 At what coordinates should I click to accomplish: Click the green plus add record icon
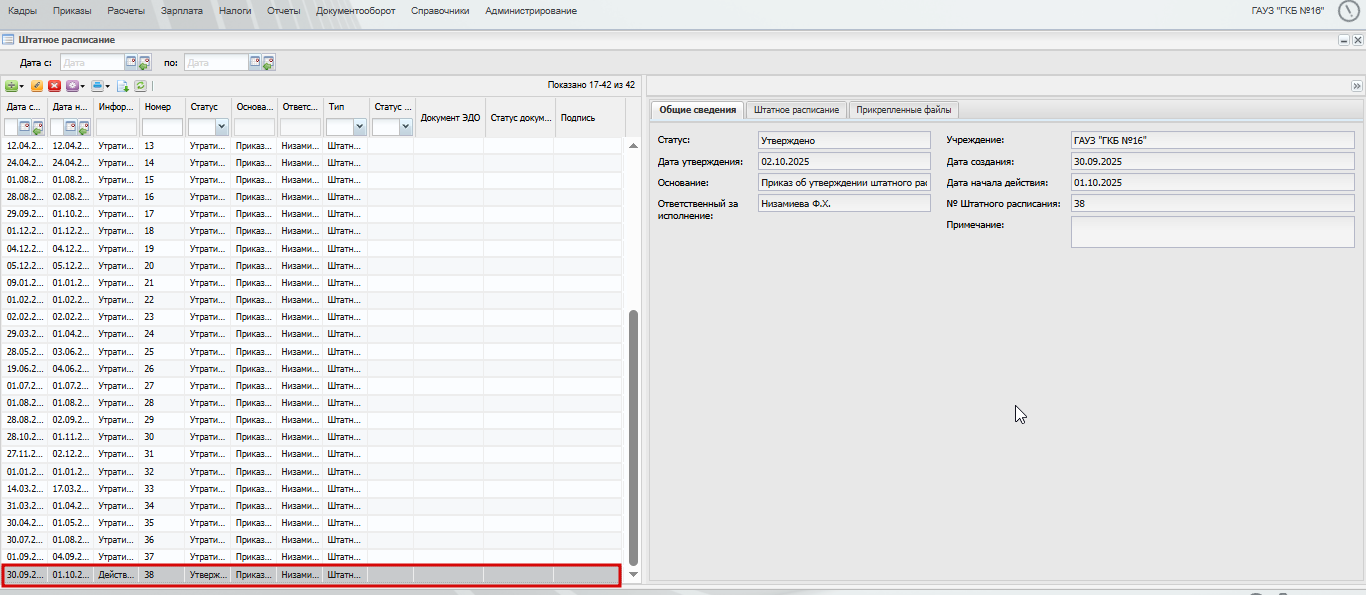pos(11,86)
